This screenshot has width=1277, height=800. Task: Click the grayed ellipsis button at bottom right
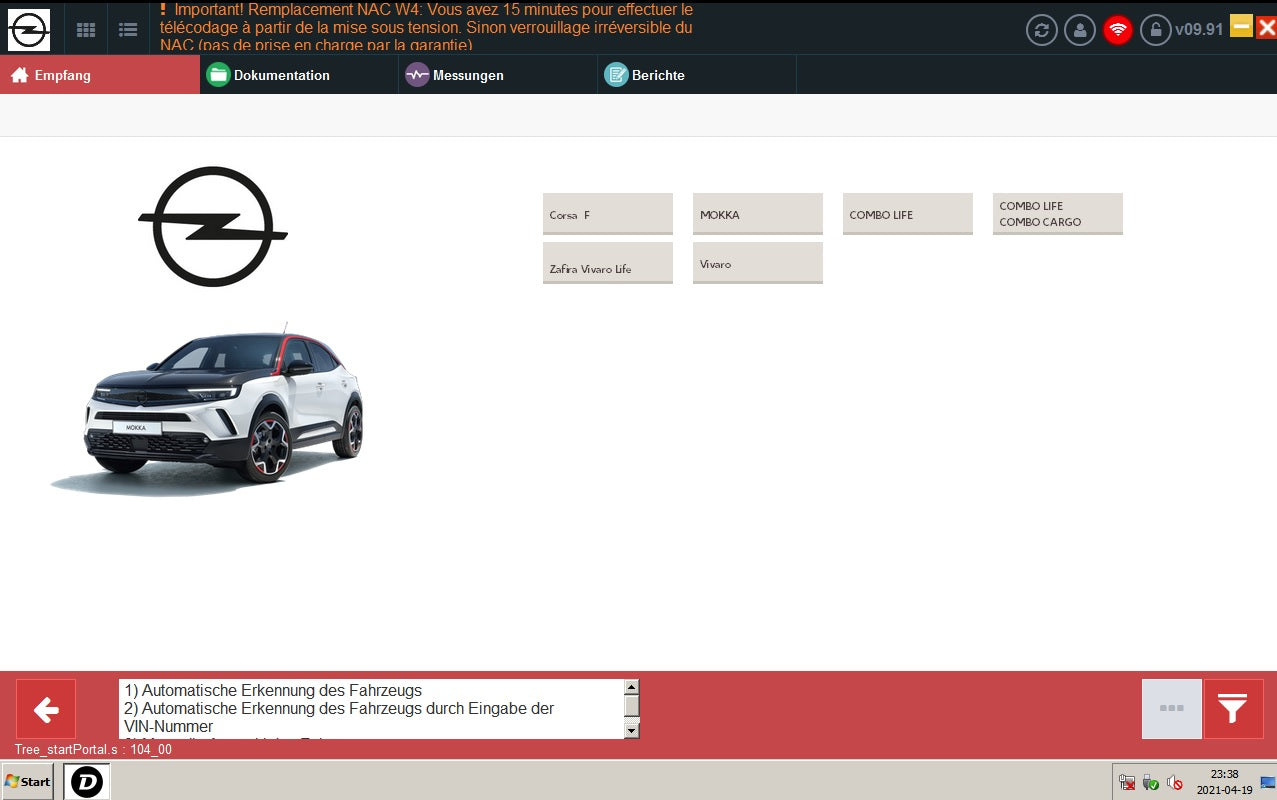click(1170, 708)
